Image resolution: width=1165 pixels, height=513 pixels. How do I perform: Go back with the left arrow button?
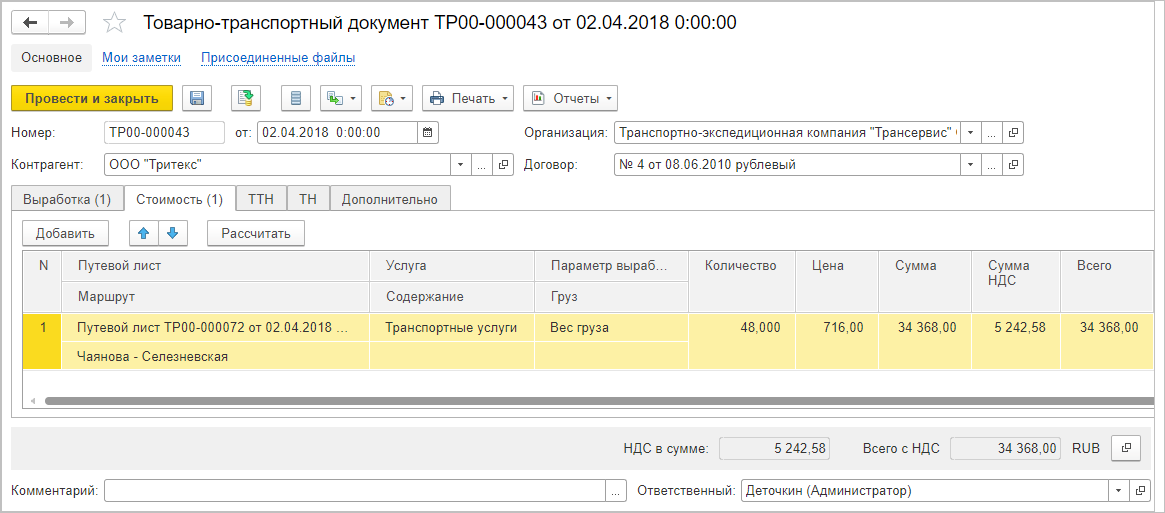pyautogui.click(x=31, y=23)
